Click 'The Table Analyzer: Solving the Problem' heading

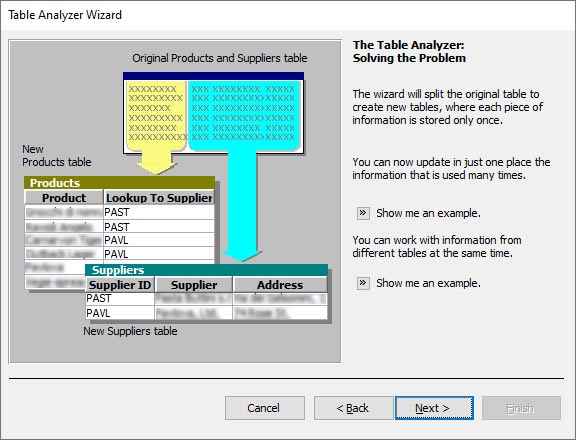pyautogui.click(x=409, y=51)
